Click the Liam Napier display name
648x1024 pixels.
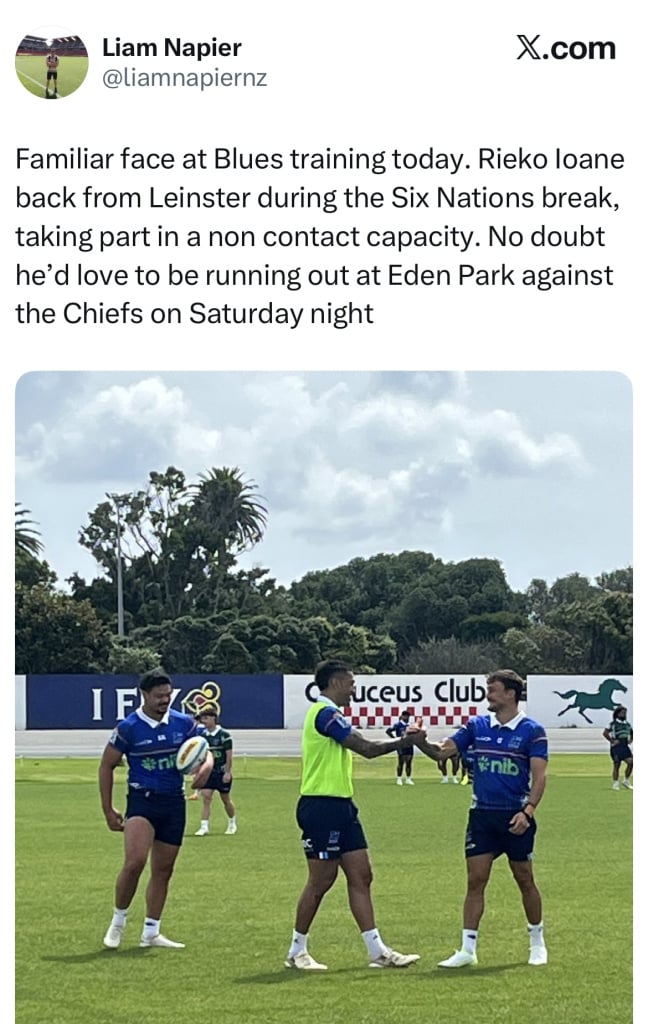(x=172, y=48)
